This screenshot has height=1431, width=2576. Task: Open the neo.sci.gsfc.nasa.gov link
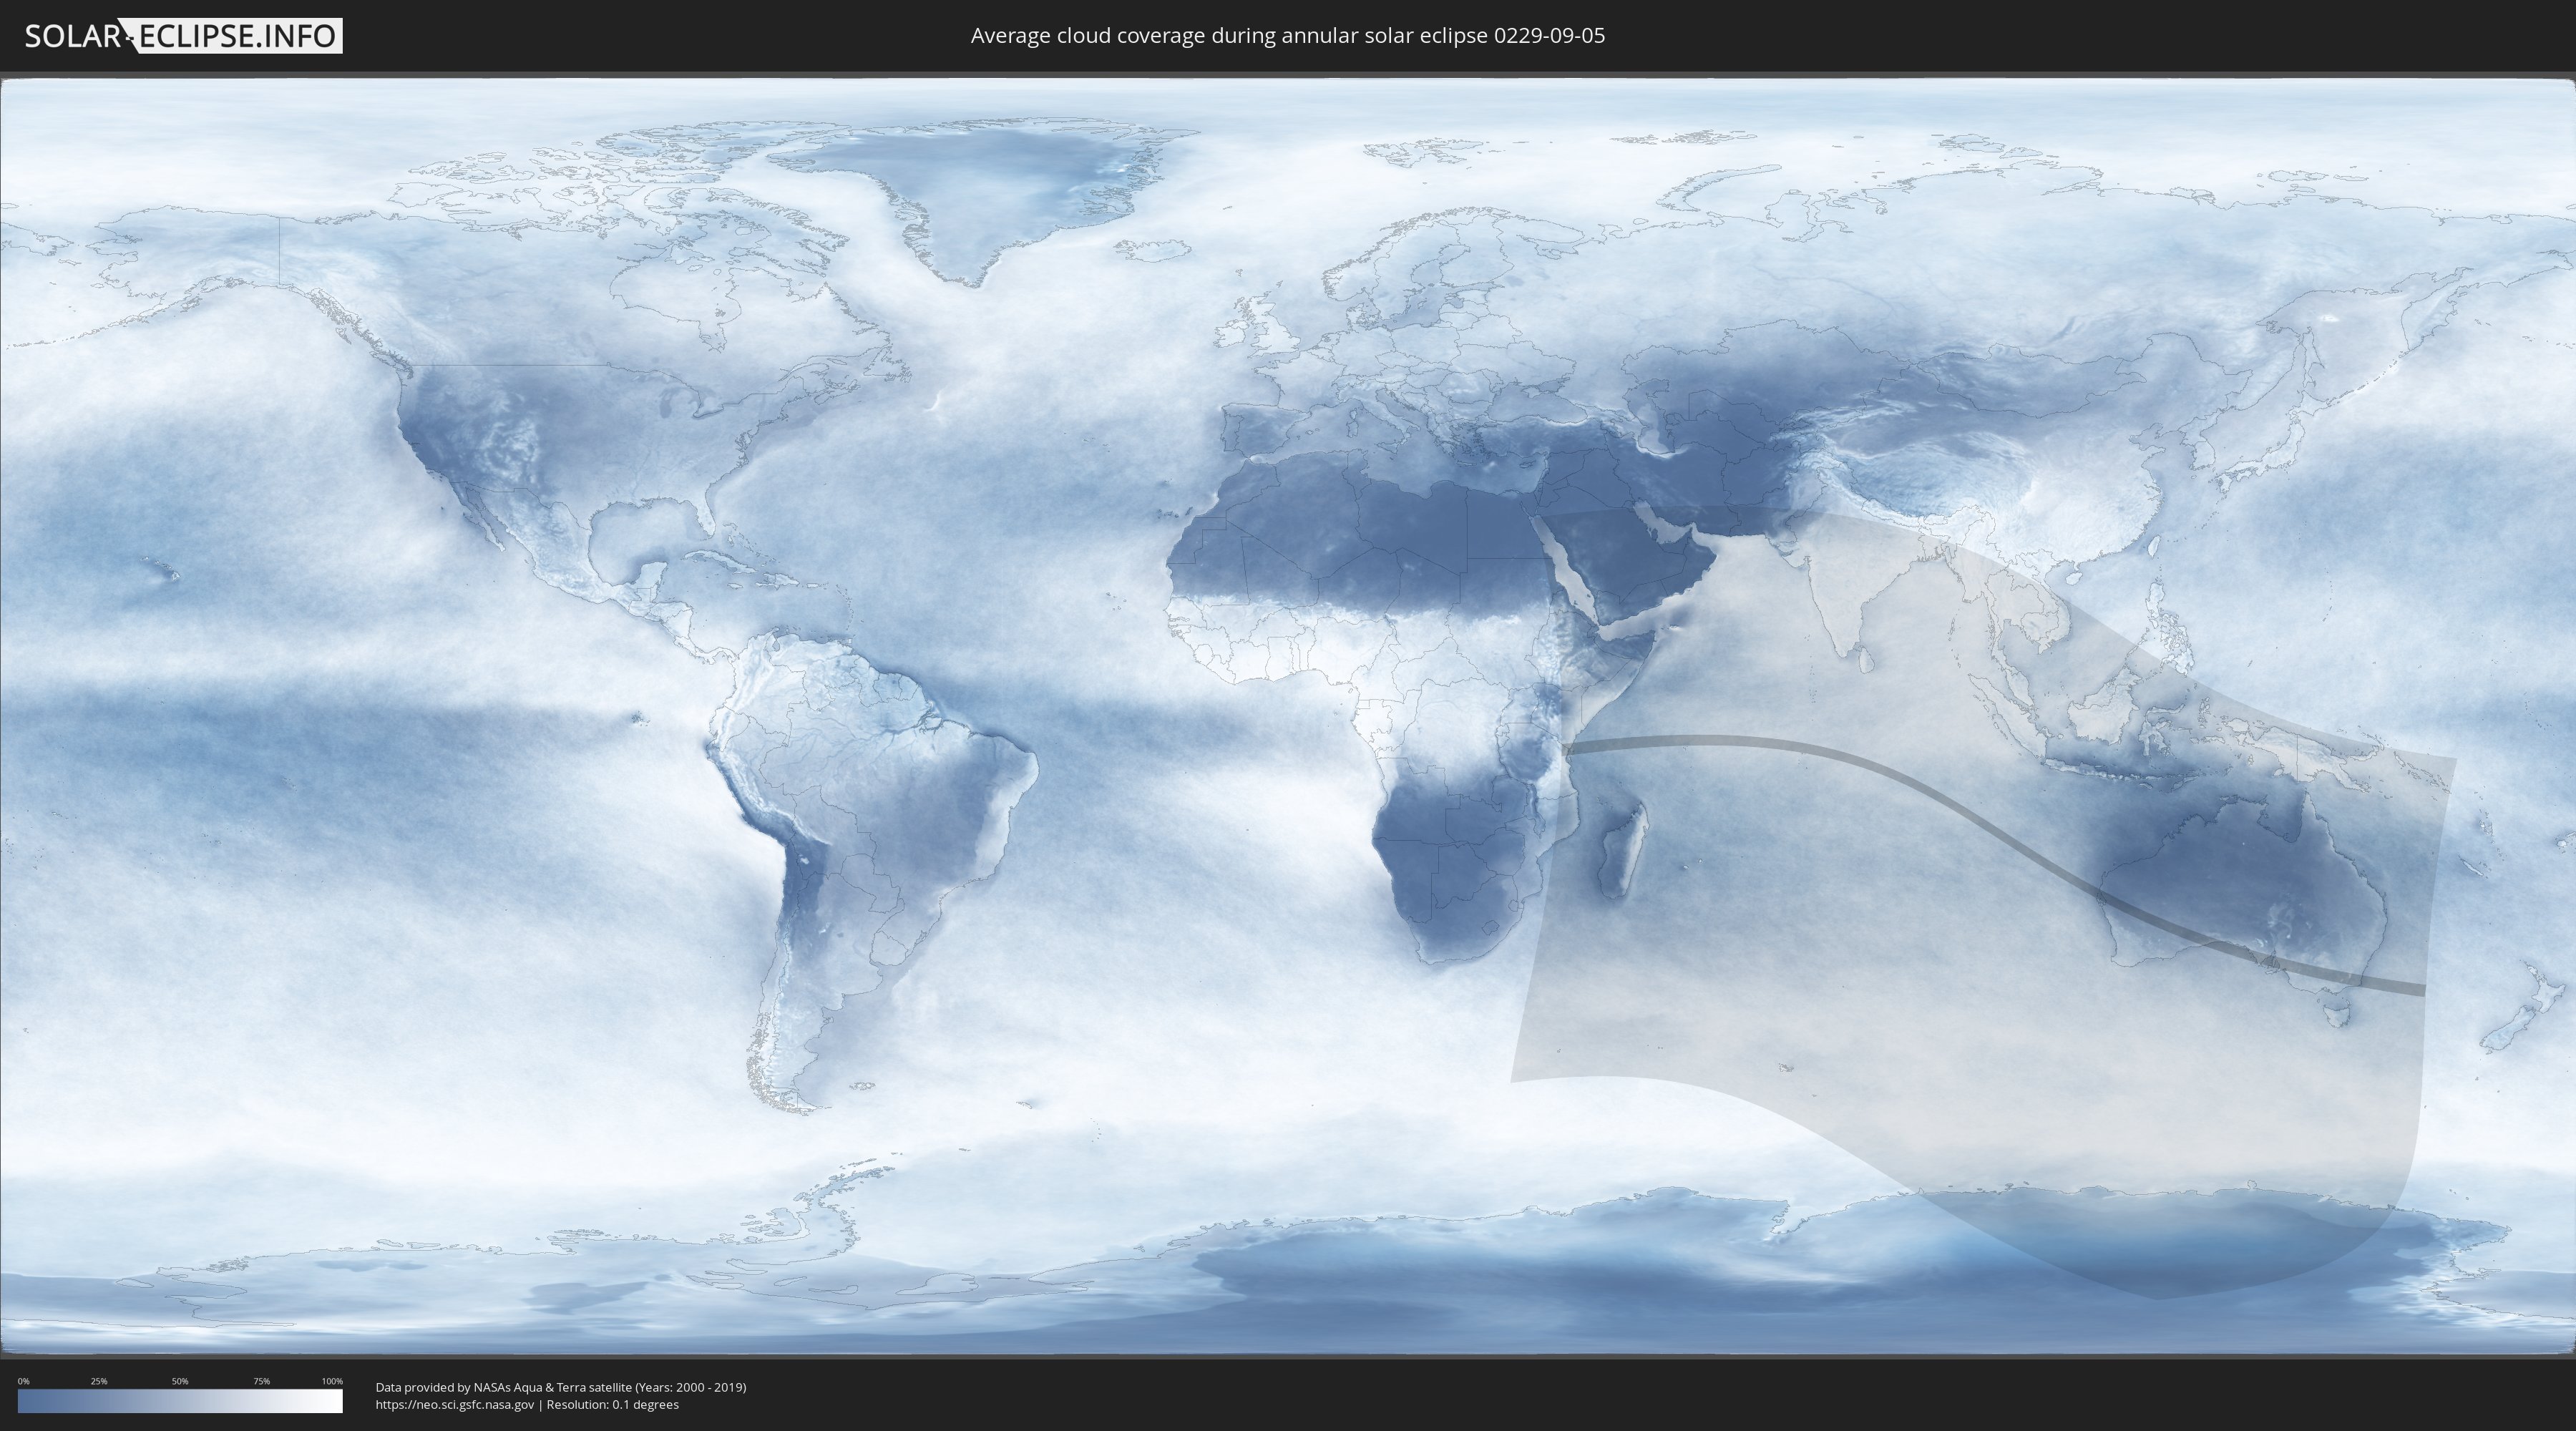[x=455, y=1404]
